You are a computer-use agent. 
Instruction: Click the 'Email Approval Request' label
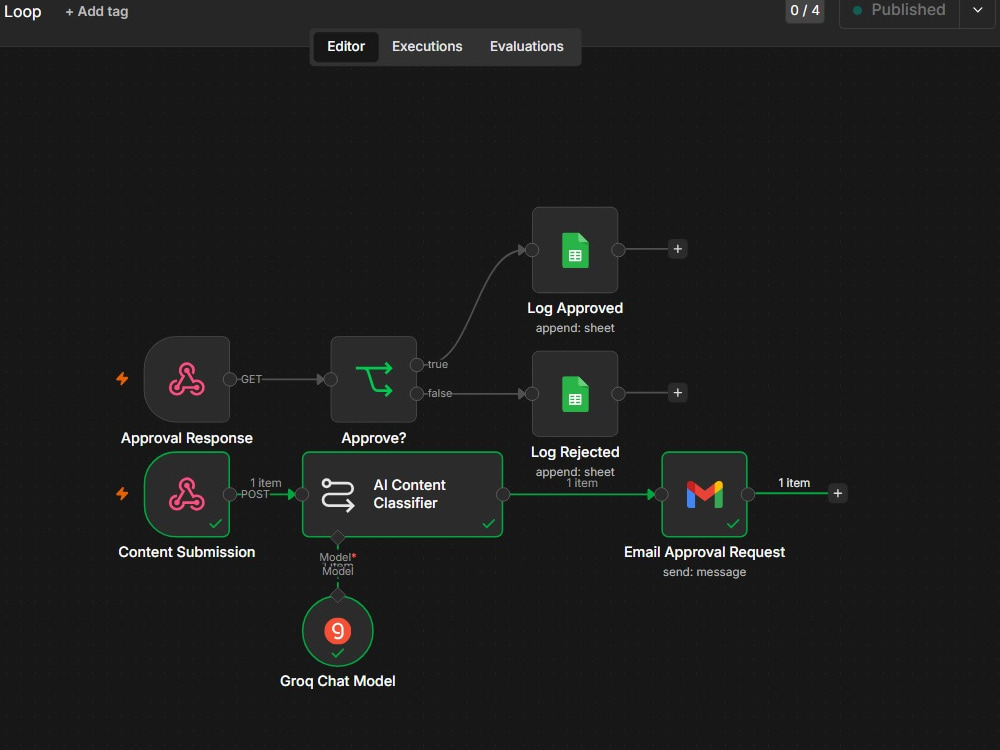(704, 552)
